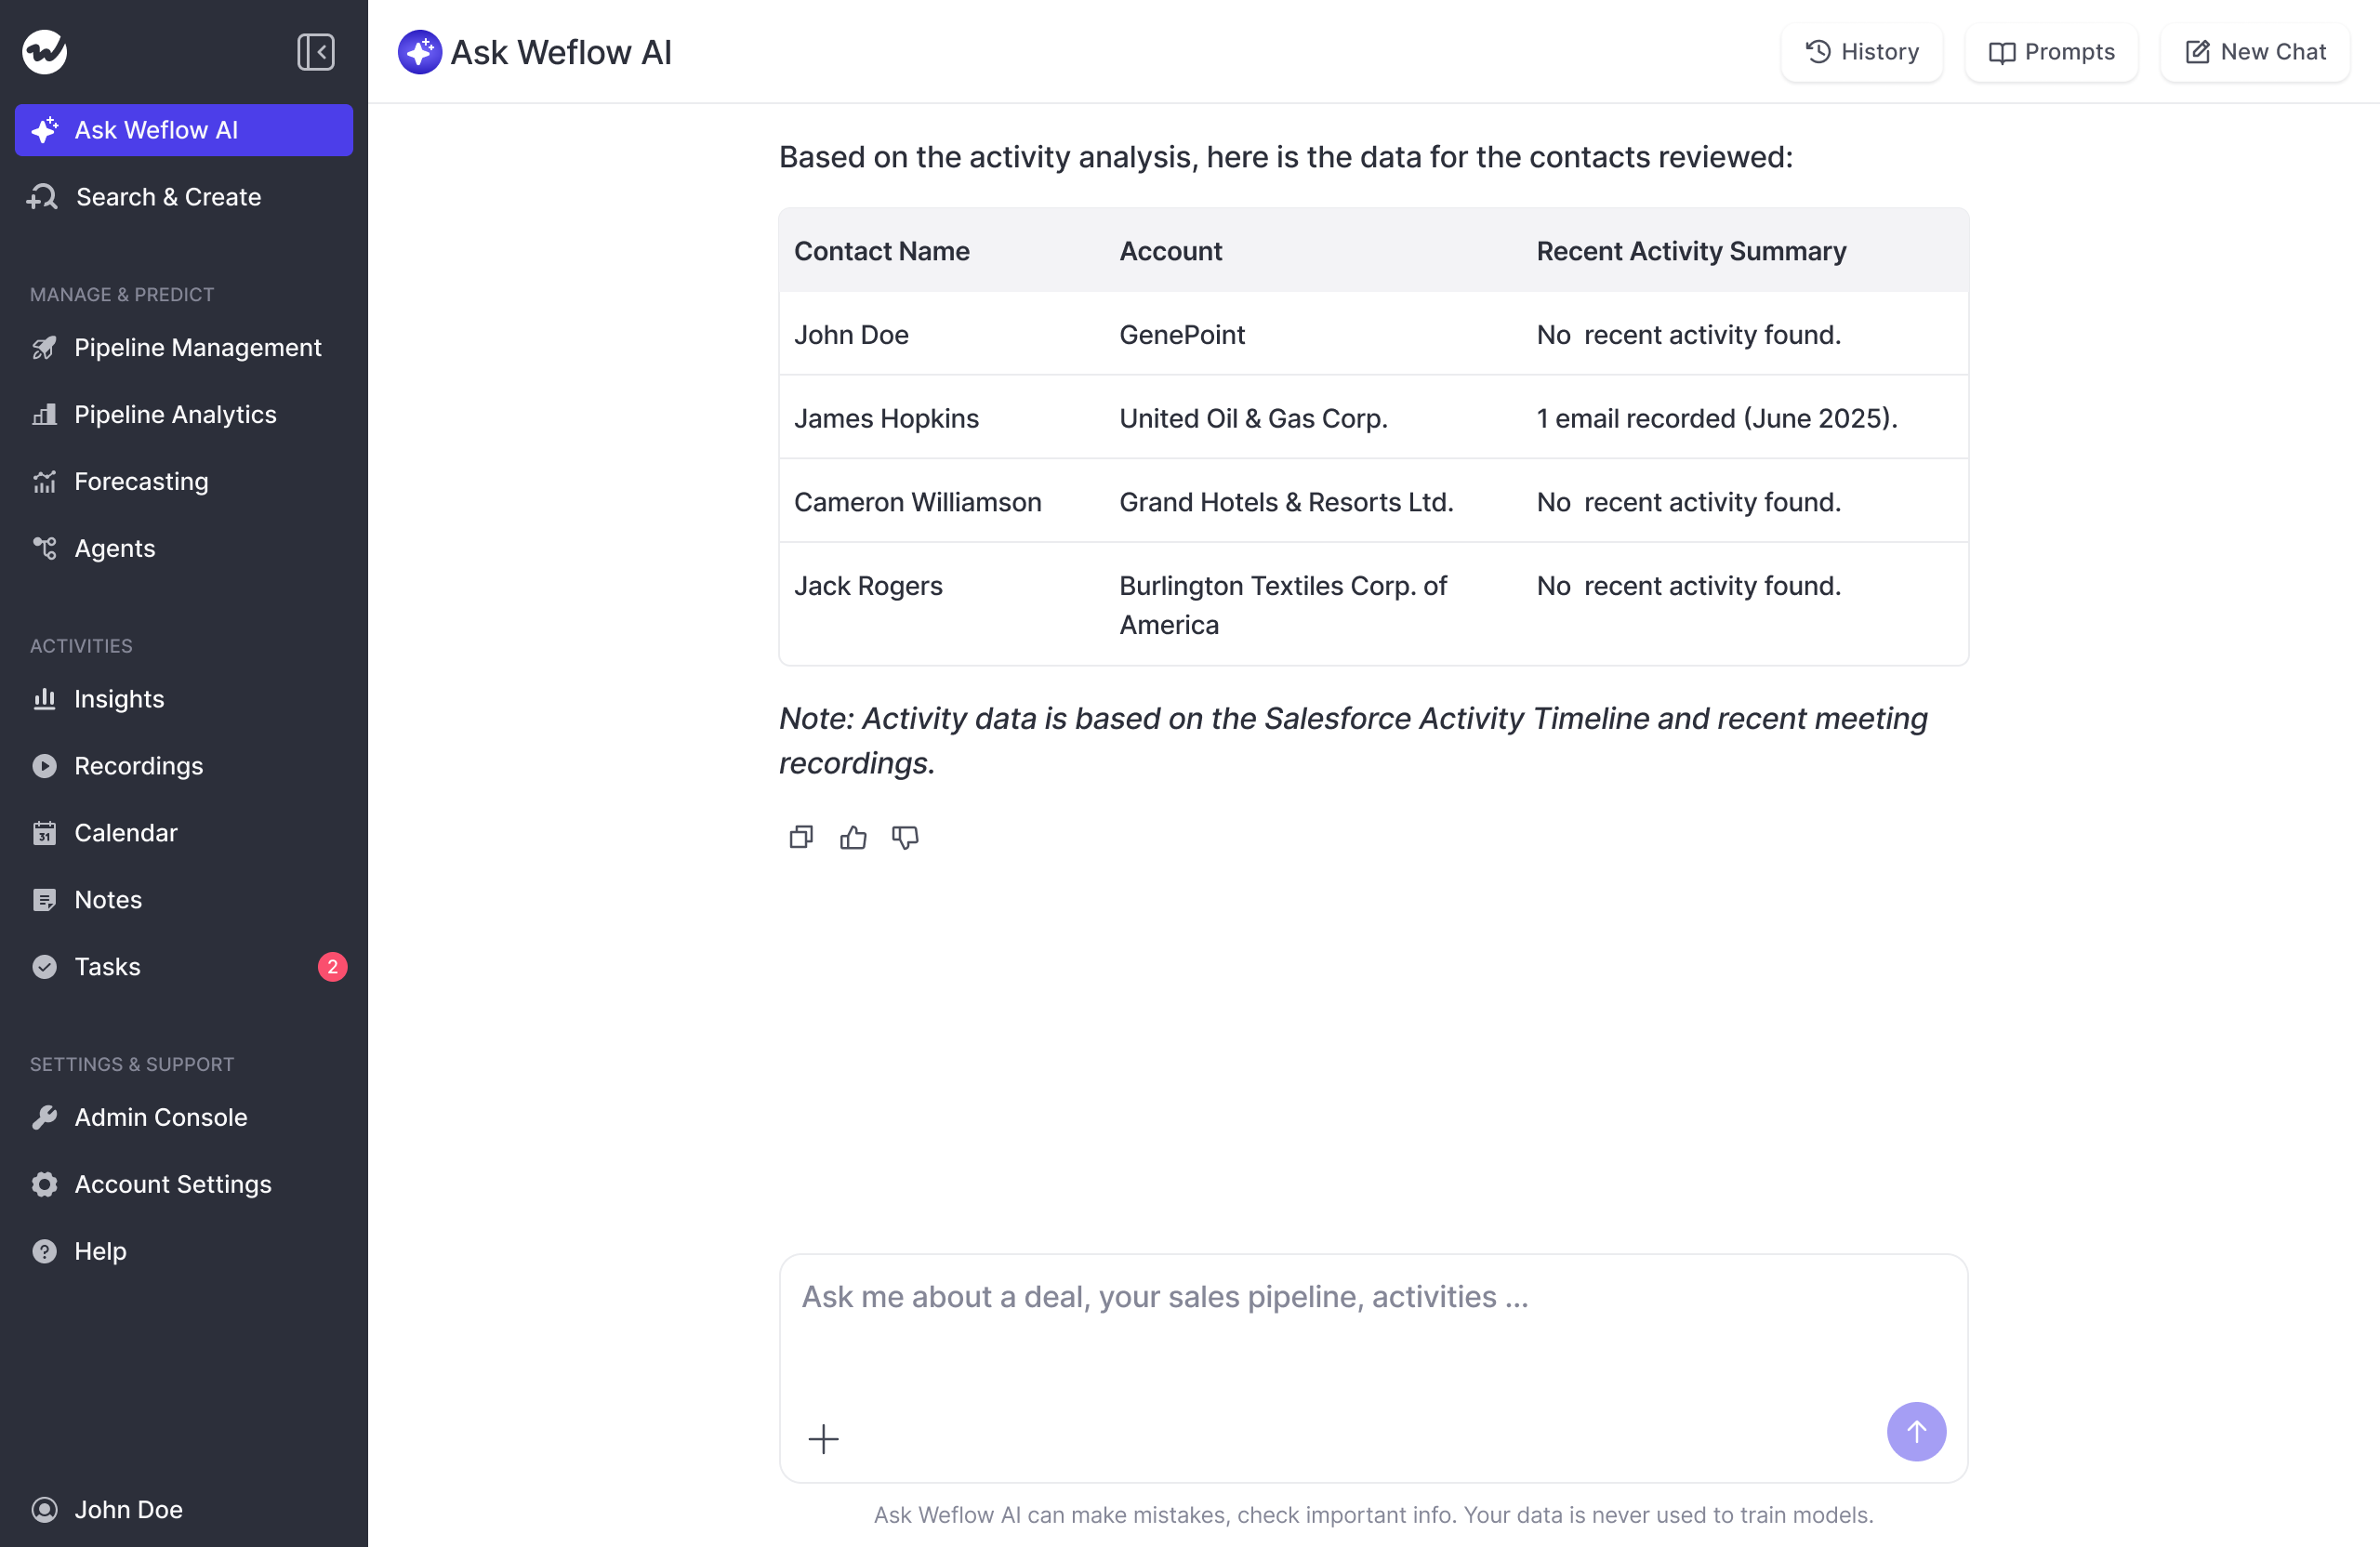Open Search & Create
Image resolution: width=2380 pixels, height=1547 pixels.
pos(184,197)
